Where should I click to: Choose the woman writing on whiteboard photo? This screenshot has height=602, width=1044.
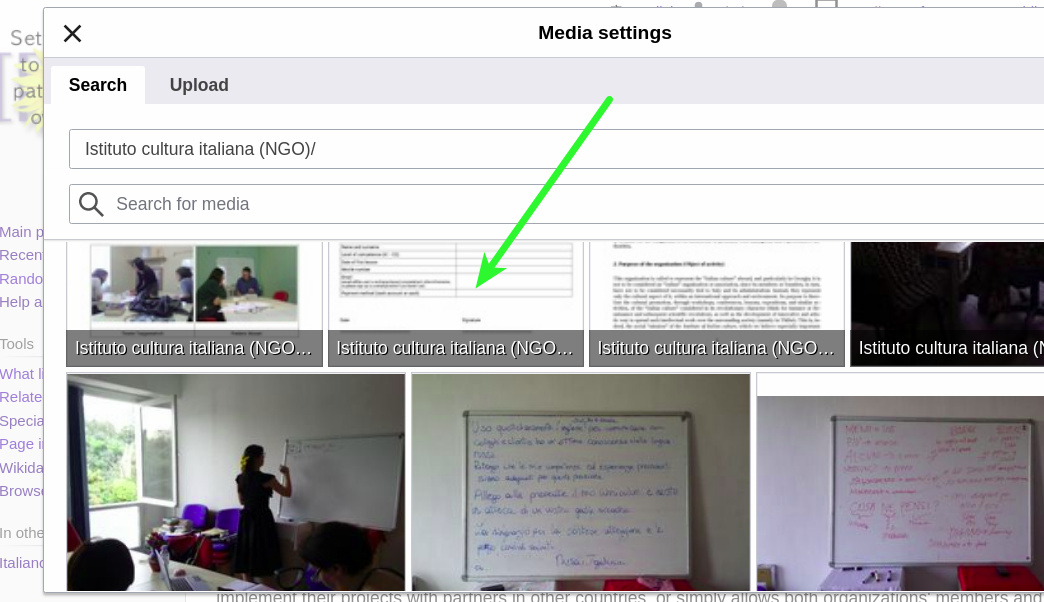point(236,482)
